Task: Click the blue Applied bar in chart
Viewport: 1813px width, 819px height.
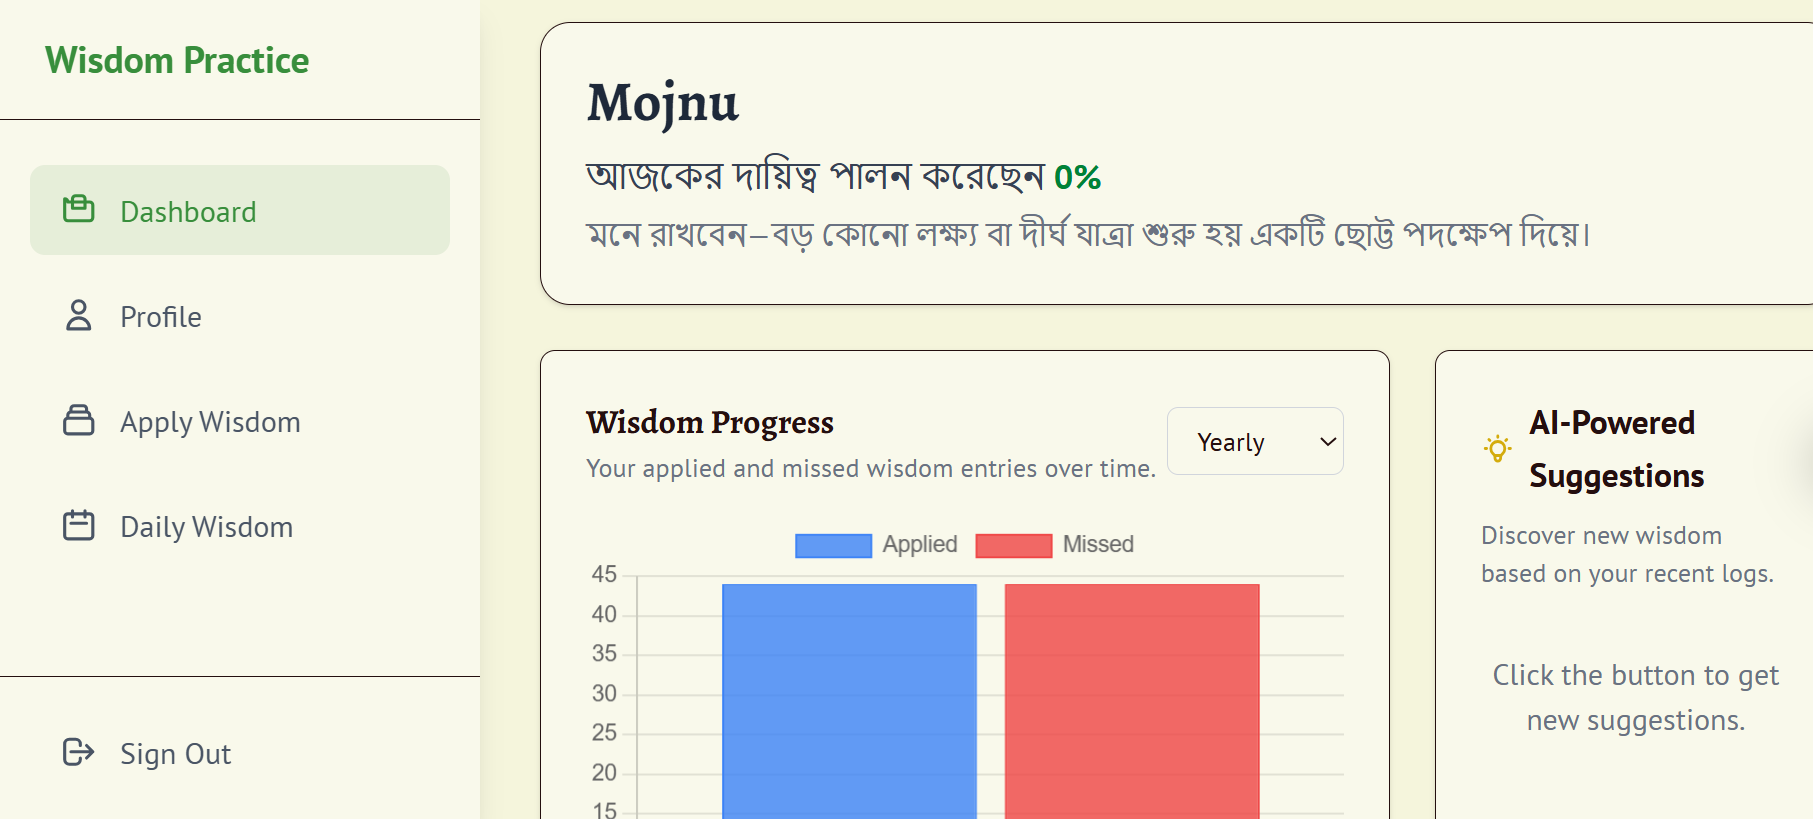Action: [849, 700]
